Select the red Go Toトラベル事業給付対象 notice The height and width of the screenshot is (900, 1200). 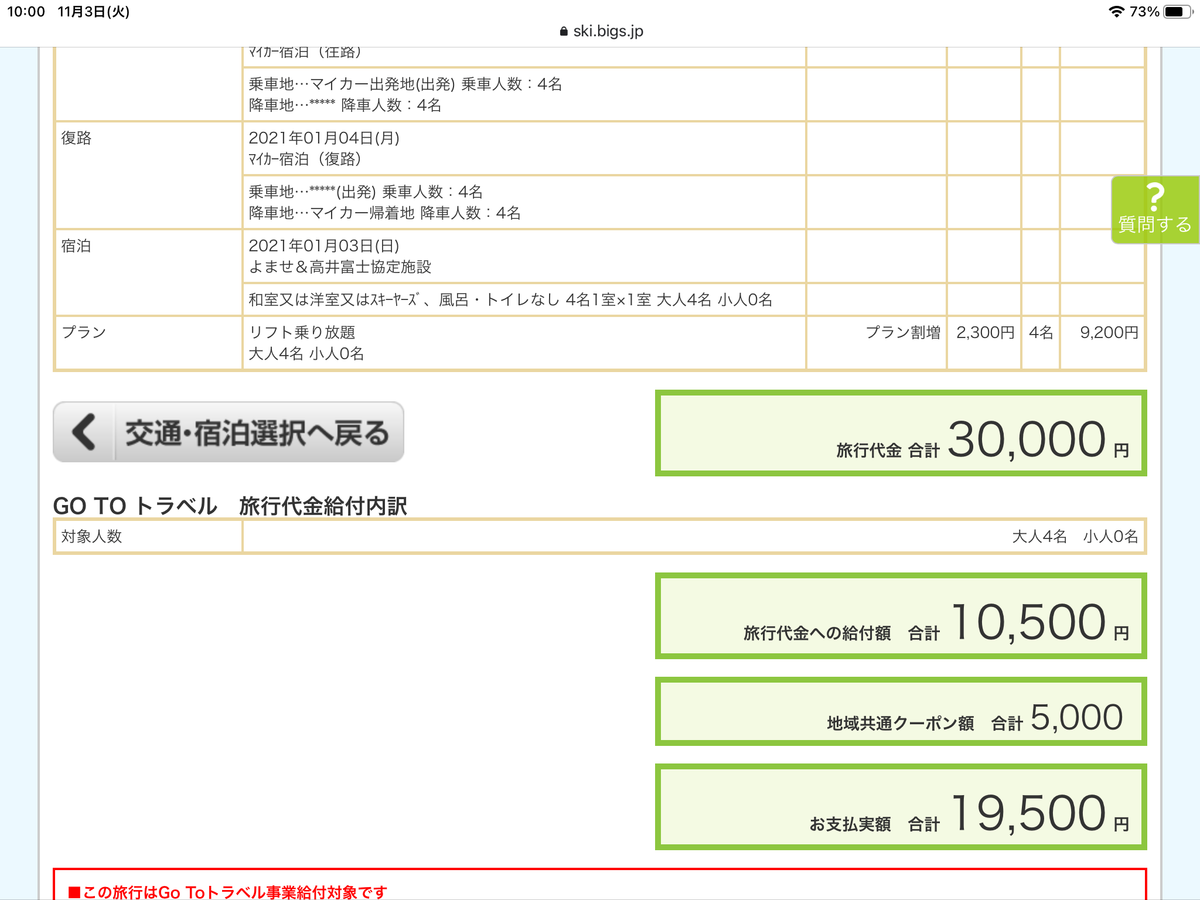(227, 892)
